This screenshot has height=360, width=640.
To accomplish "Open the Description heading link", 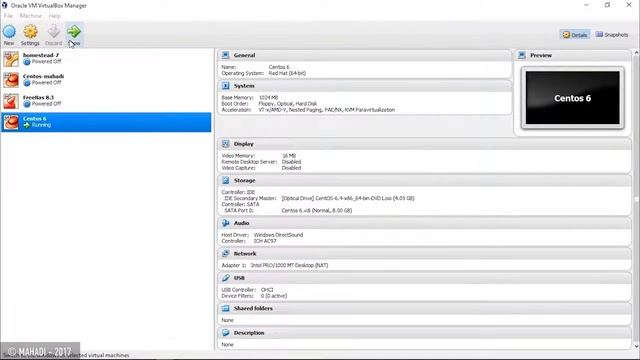I will (249, 333).
